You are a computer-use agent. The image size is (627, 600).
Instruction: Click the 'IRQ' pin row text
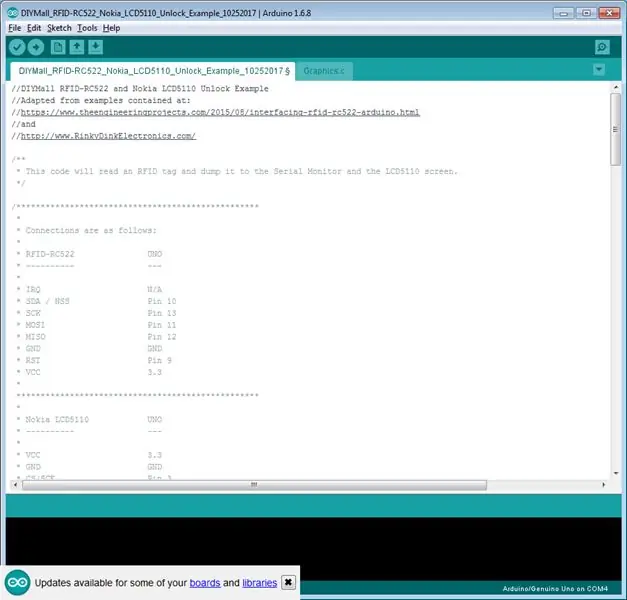[x=33, y=289]
